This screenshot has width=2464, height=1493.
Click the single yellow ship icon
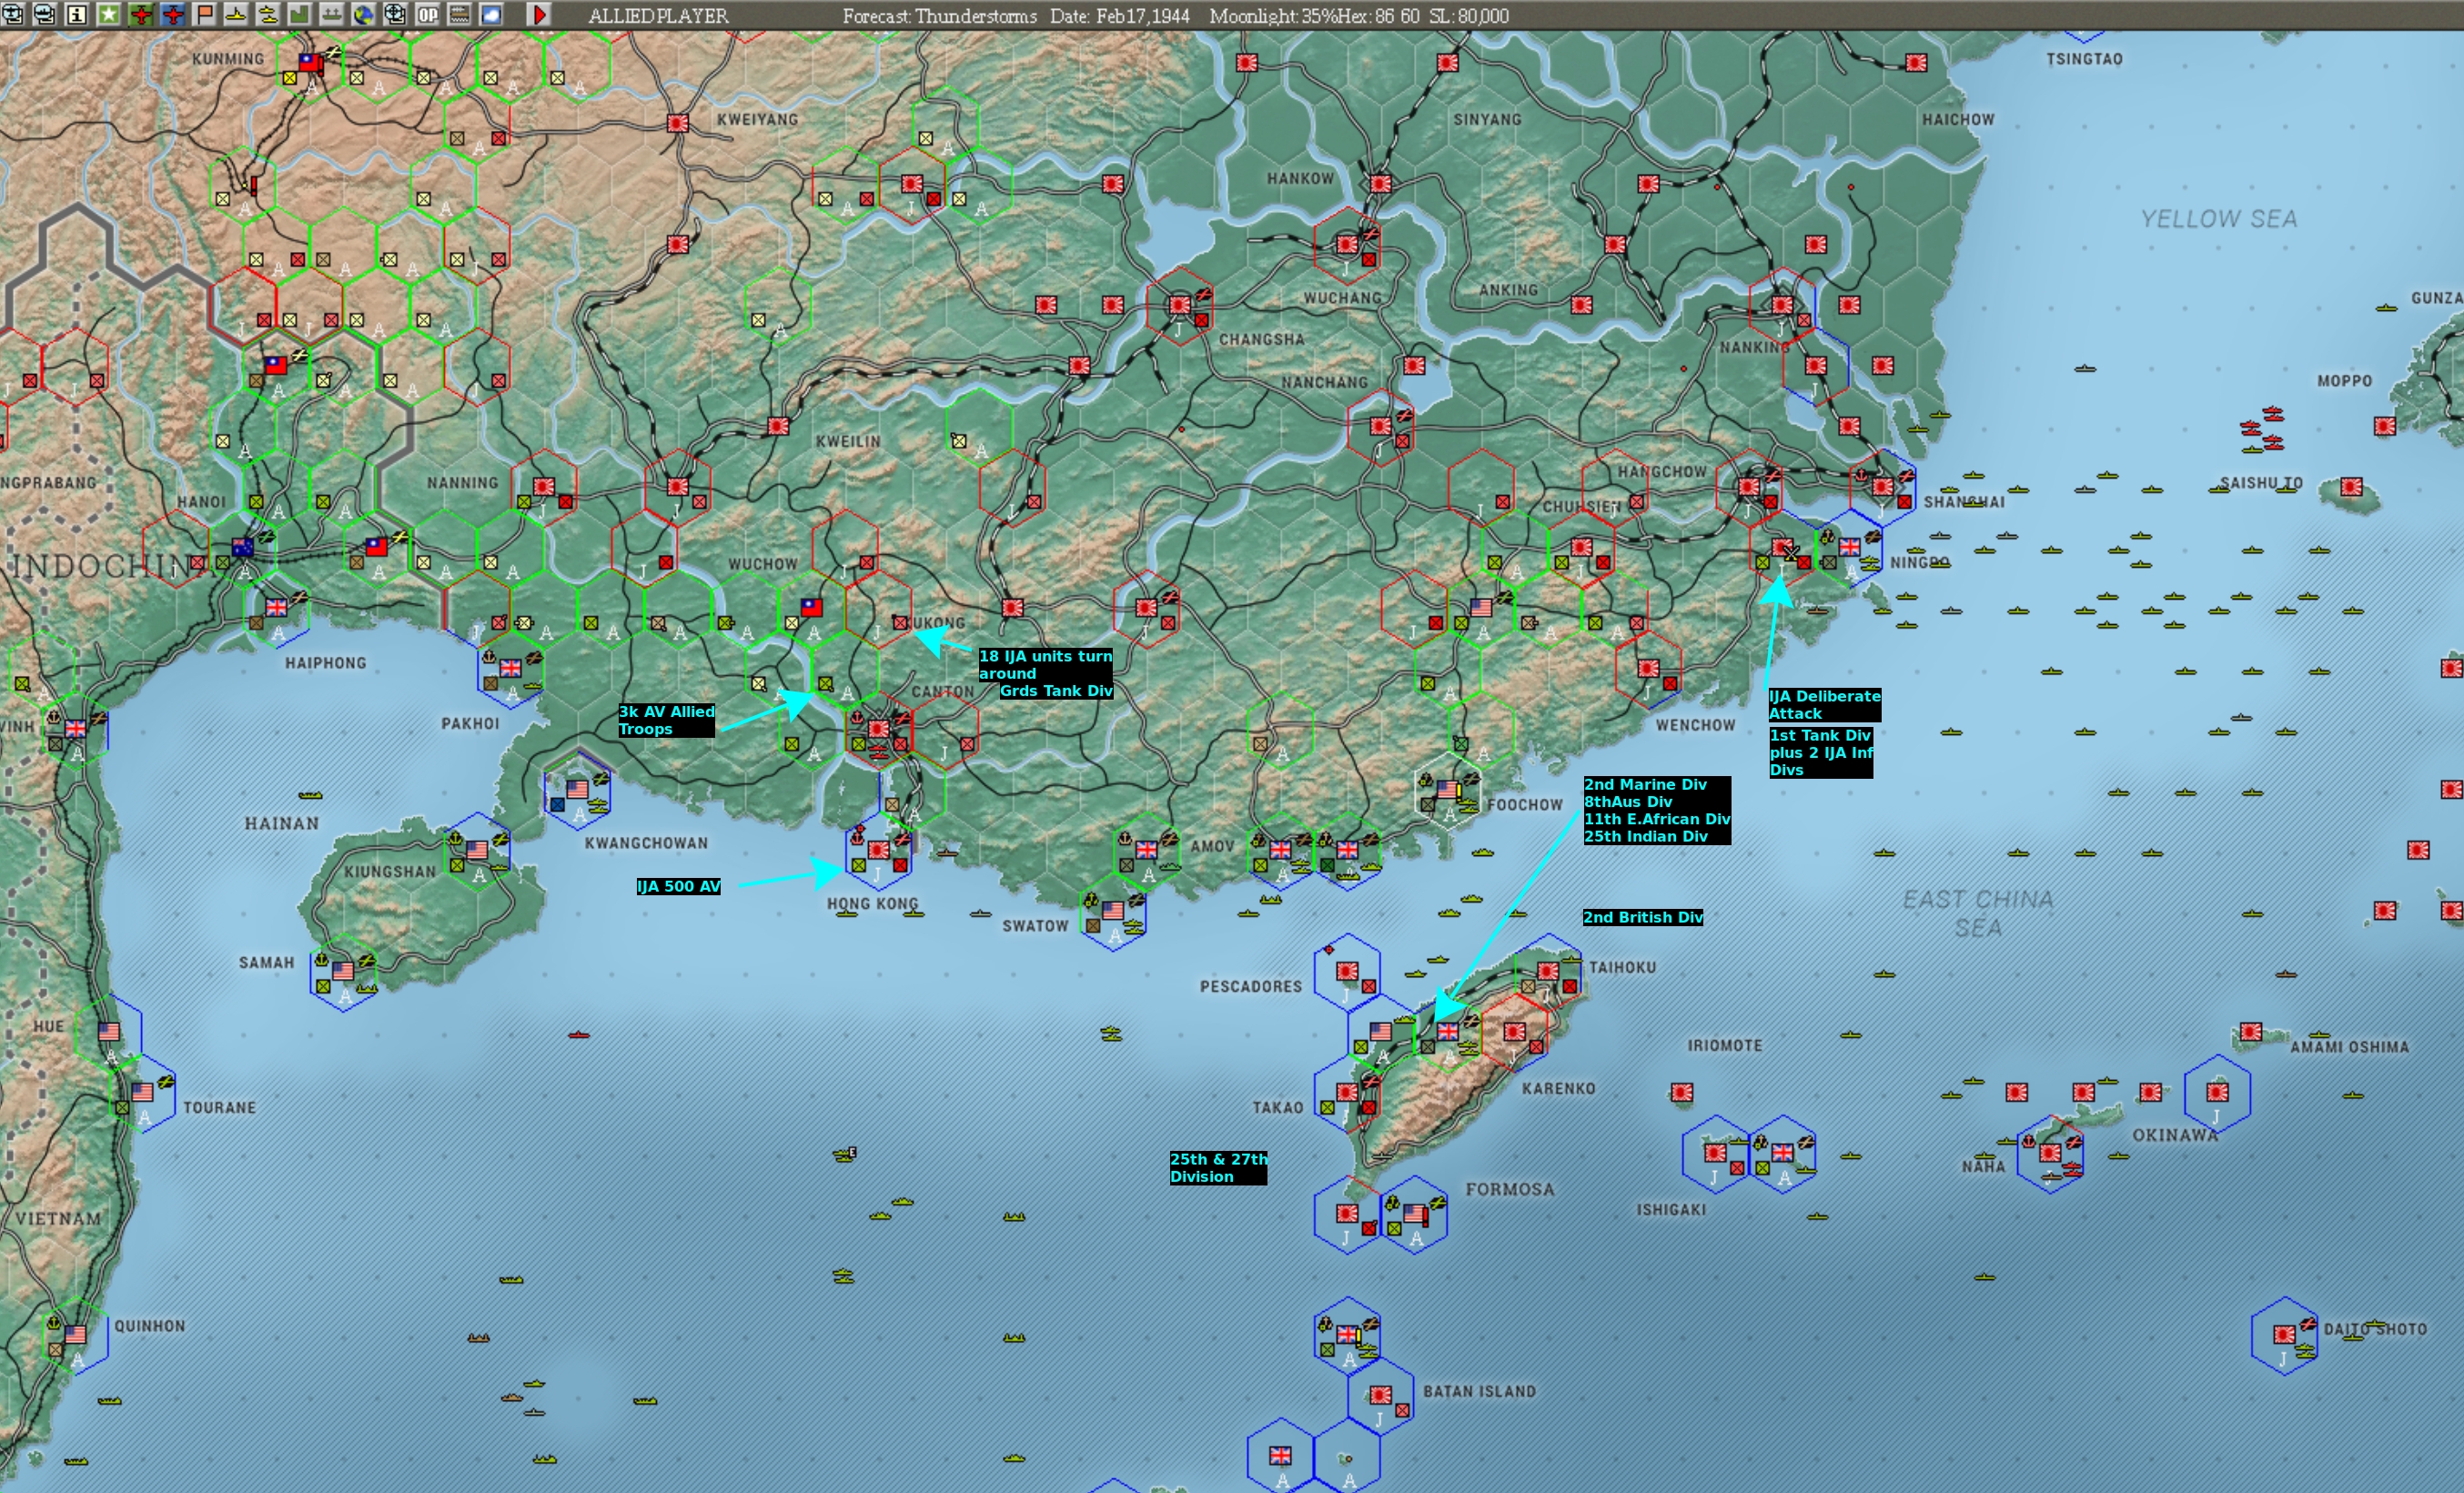tap(236, 15)
